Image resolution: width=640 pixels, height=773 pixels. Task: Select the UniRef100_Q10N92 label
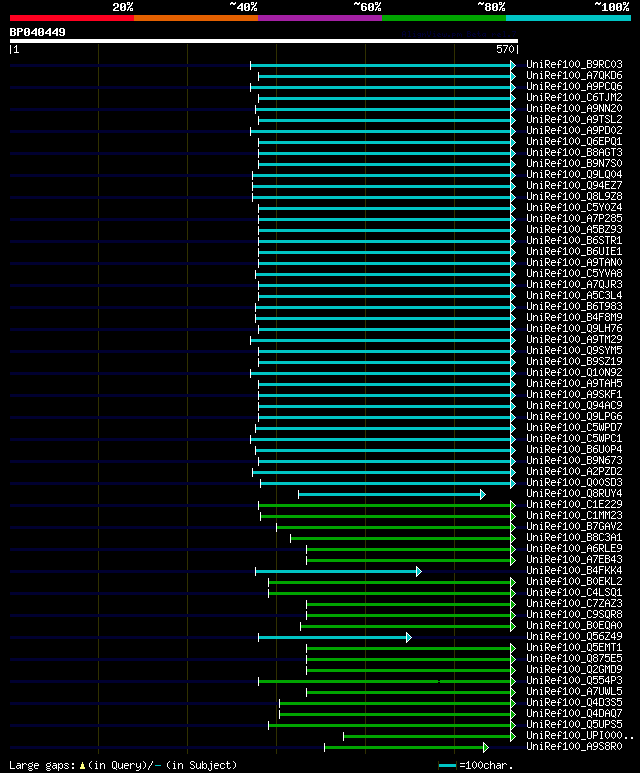tap(574, 372)
